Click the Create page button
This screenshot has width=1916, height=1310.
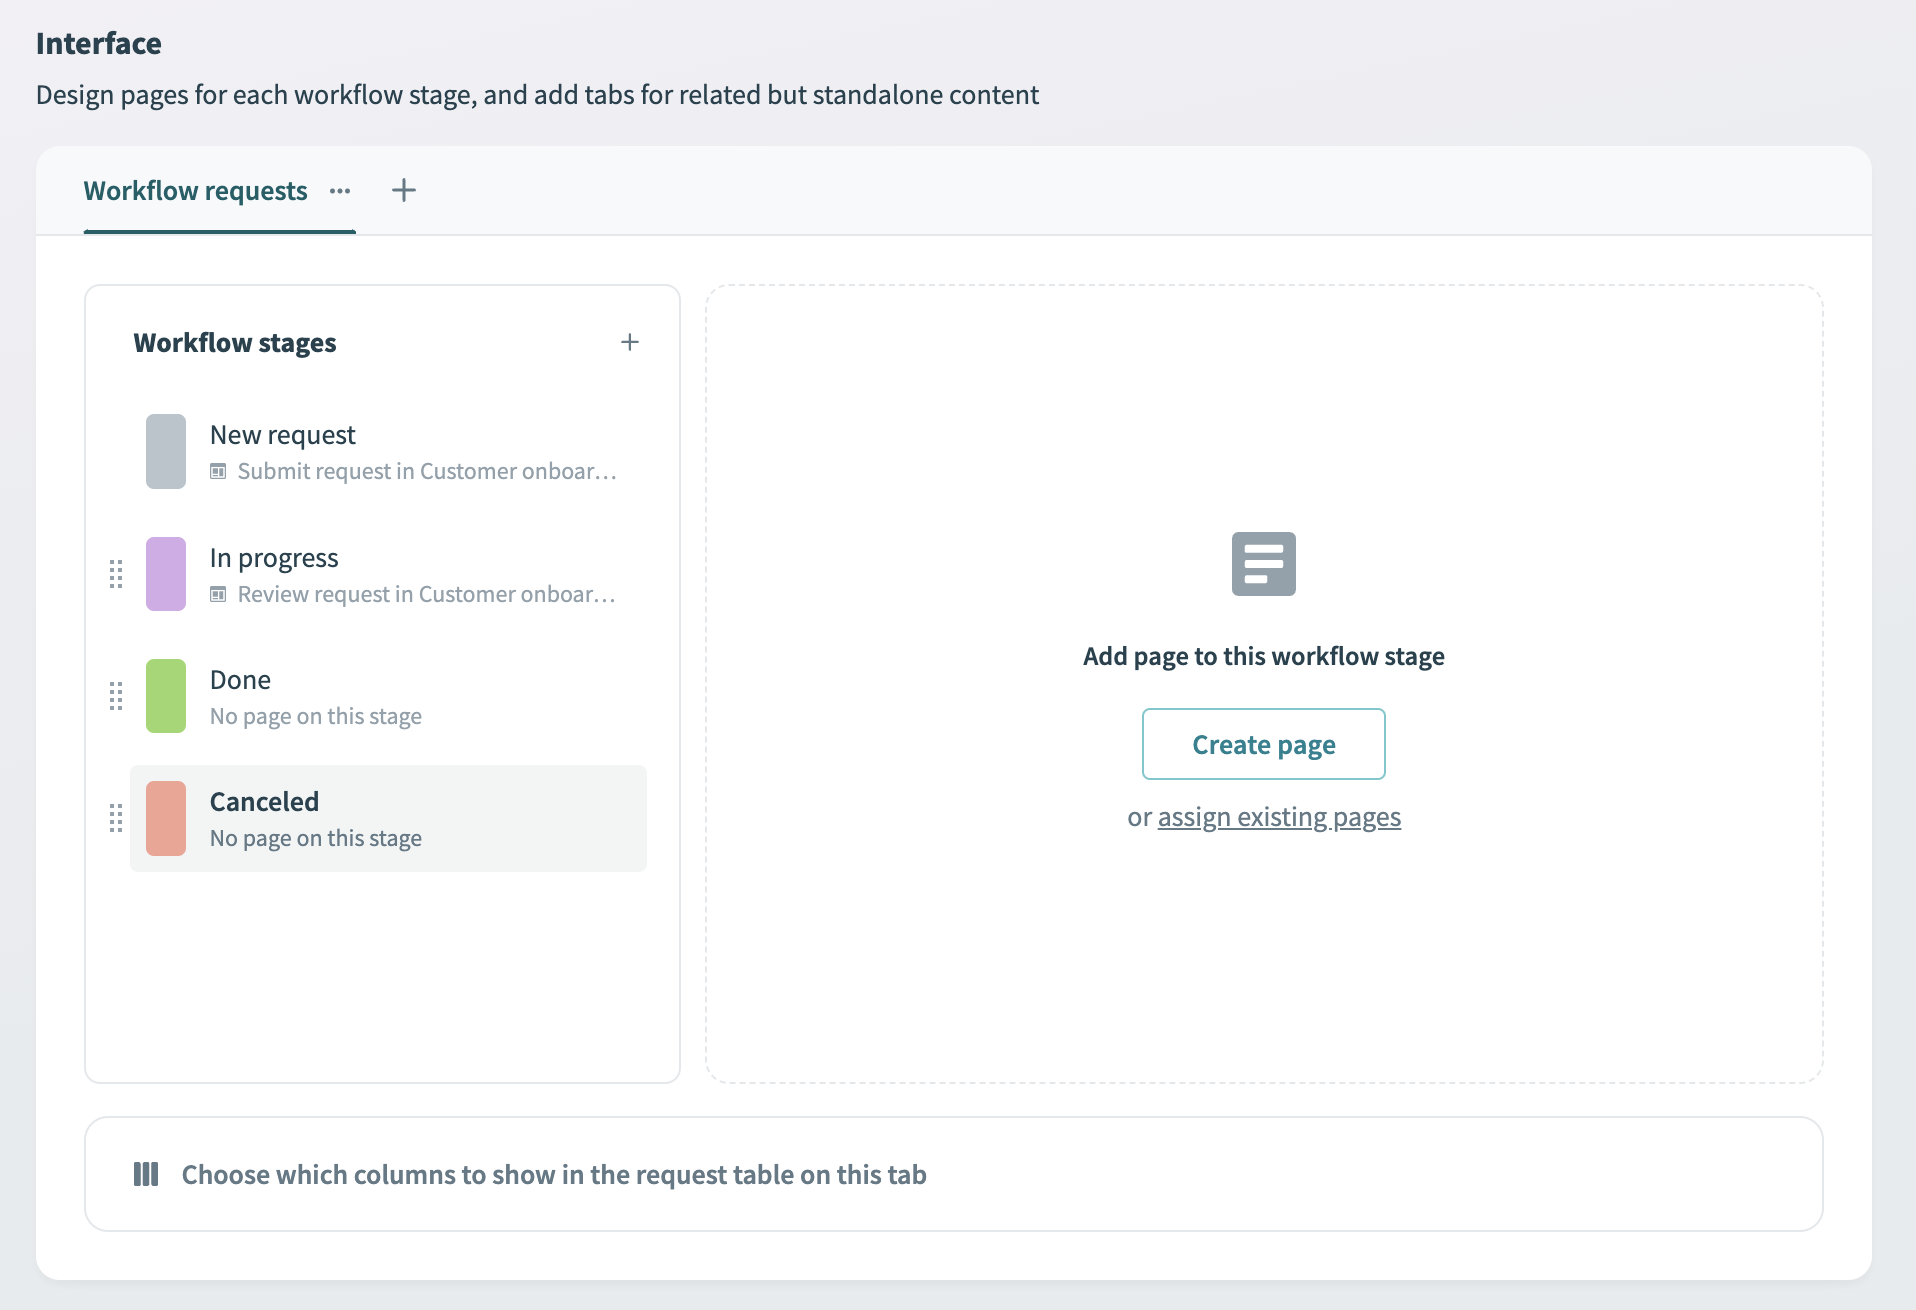pos(1263,744)
